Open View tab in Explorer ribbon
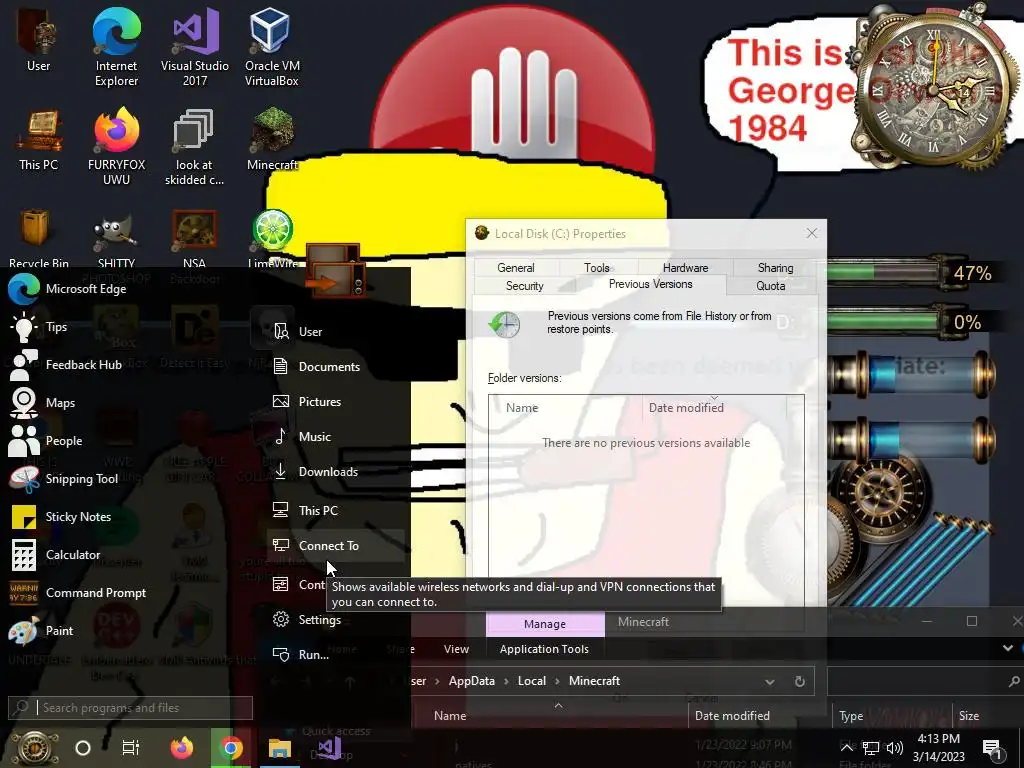 [x=456, y=649]
